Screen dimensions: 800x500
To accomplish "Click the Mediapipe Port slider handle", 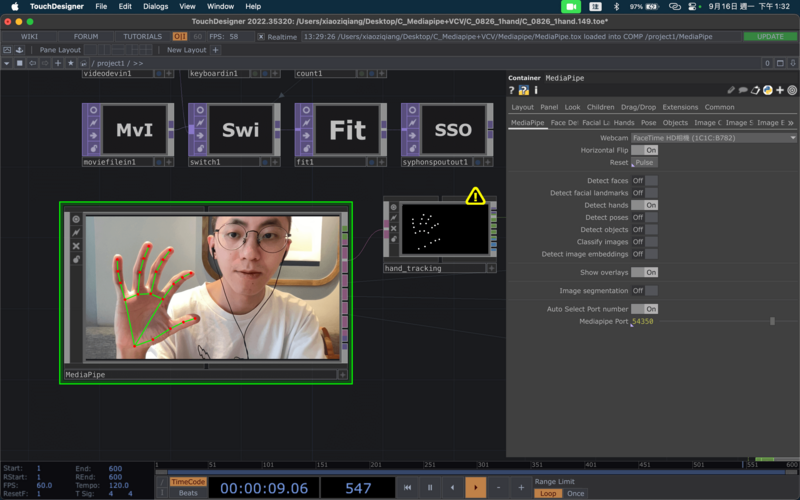I will pos(771,322).
